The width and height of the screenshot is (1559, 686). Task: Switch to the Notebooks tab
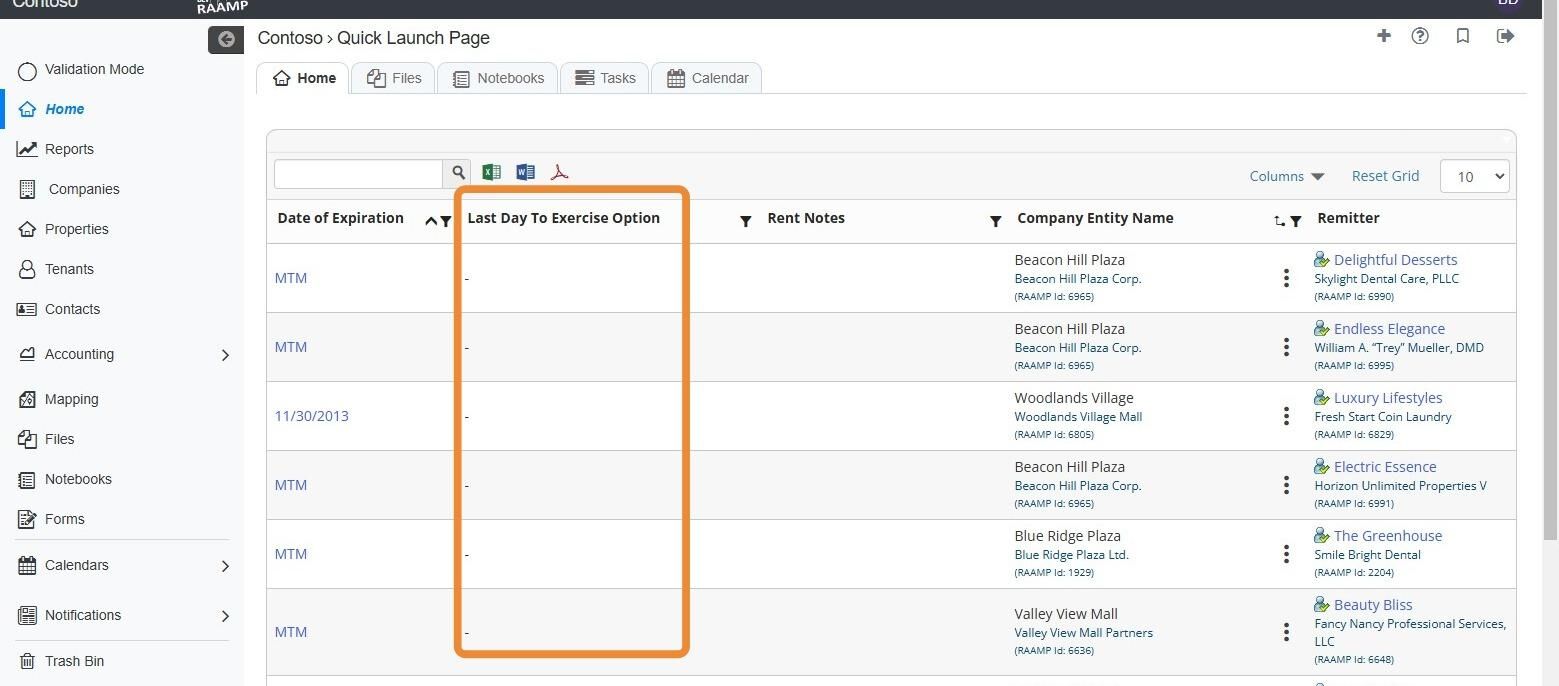(498, 78)
